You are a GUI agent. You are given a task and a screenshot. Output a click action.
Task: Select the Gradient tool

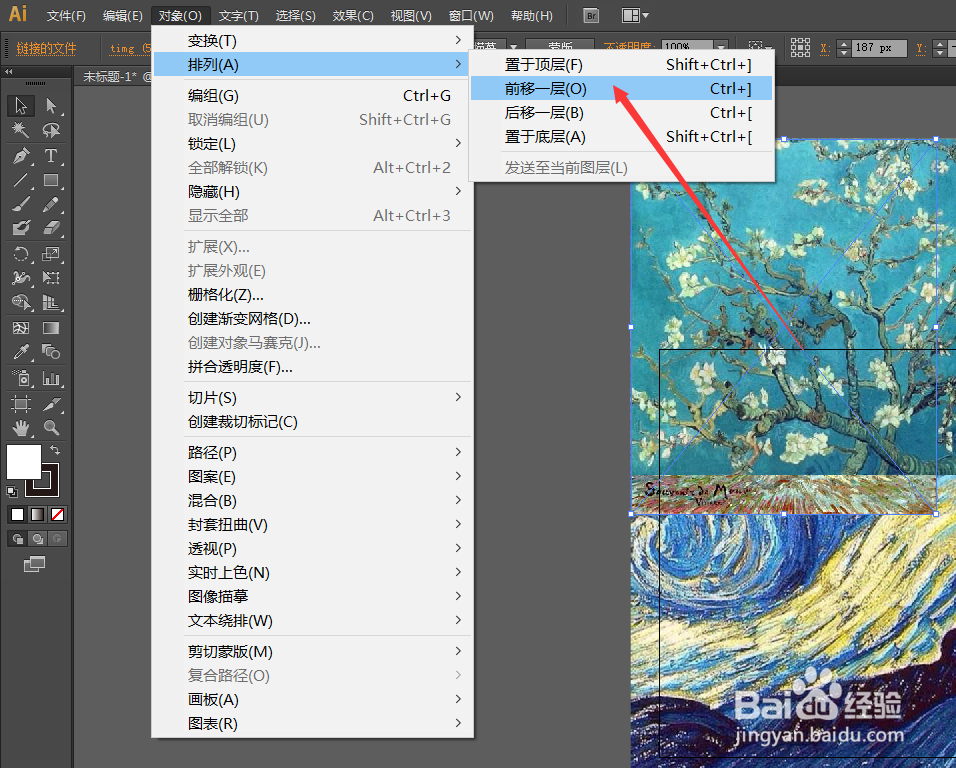pyautogui.click(x=51, y=328)
